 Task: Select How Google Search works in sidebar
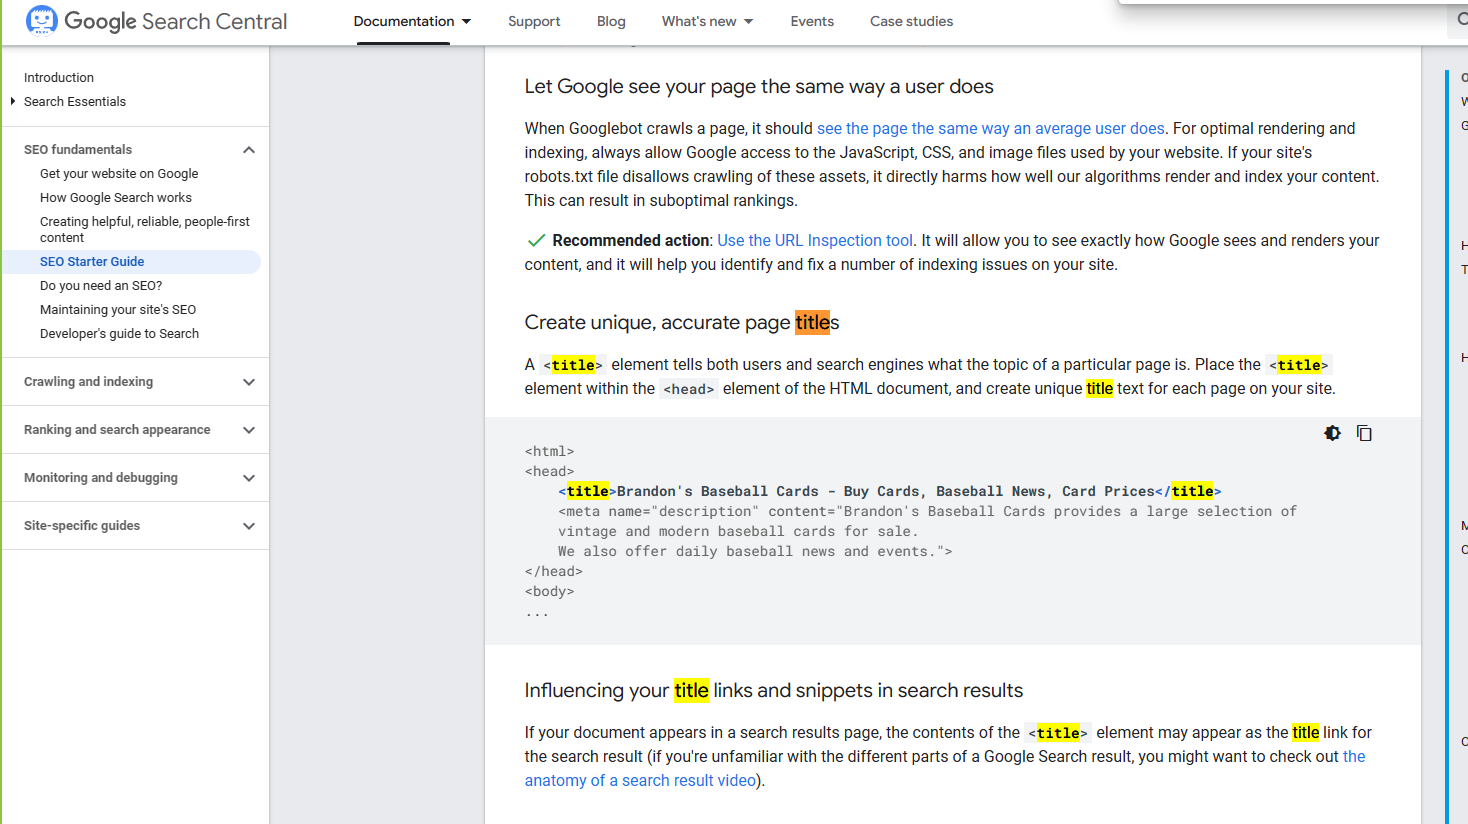(x=116, y=198)
